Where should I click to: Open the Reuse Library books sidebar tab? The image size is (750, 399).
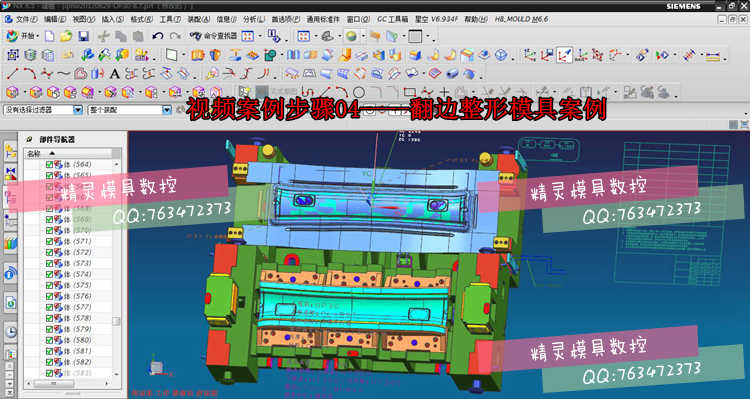pos(10,244)
